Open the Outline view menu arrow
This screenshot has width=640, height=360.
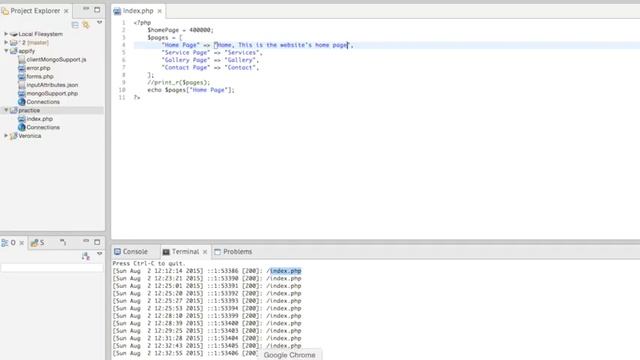[x=99, y=254]
